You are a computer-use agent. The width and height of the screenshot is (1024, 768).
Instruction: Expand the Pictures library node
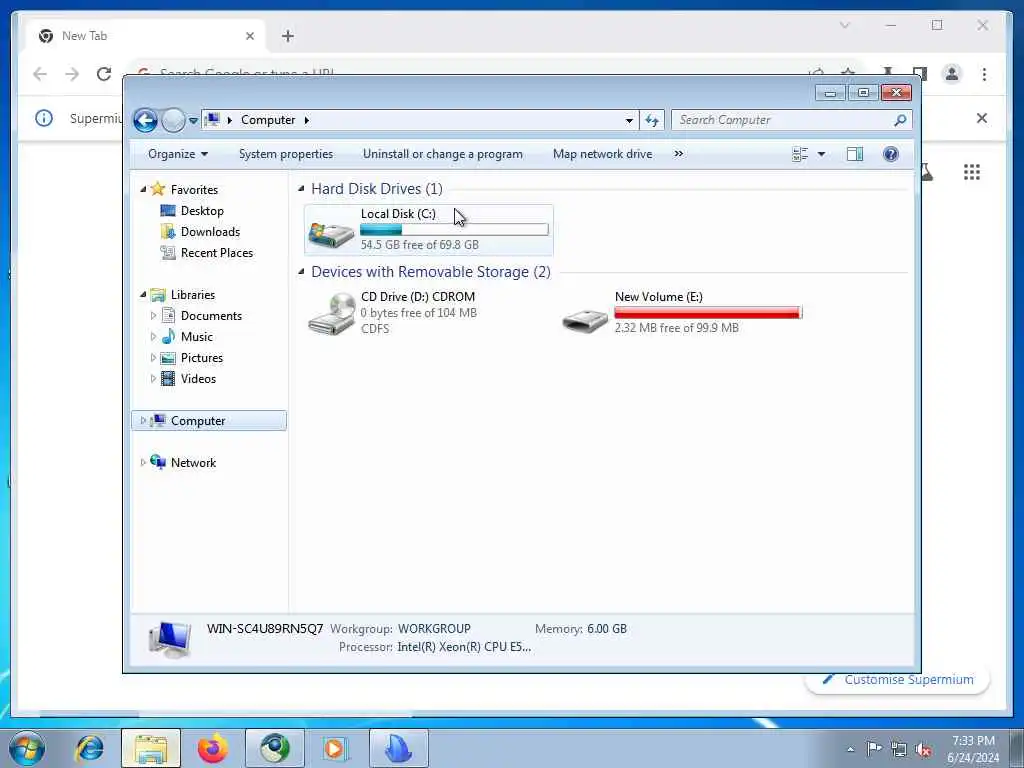pyautogui.click(x=153, y=358)
